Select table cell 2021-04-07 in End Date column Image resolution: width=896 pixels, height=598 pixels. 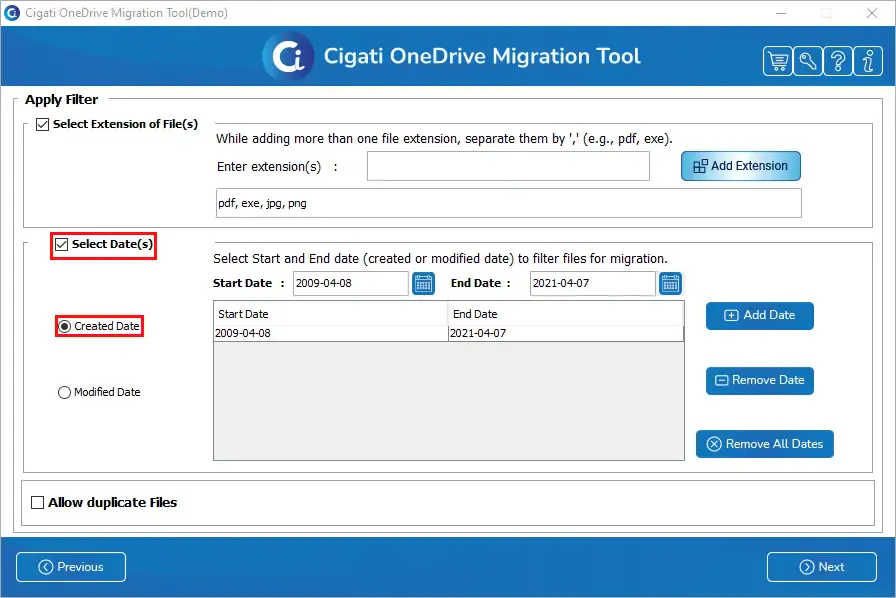[566, 333]
